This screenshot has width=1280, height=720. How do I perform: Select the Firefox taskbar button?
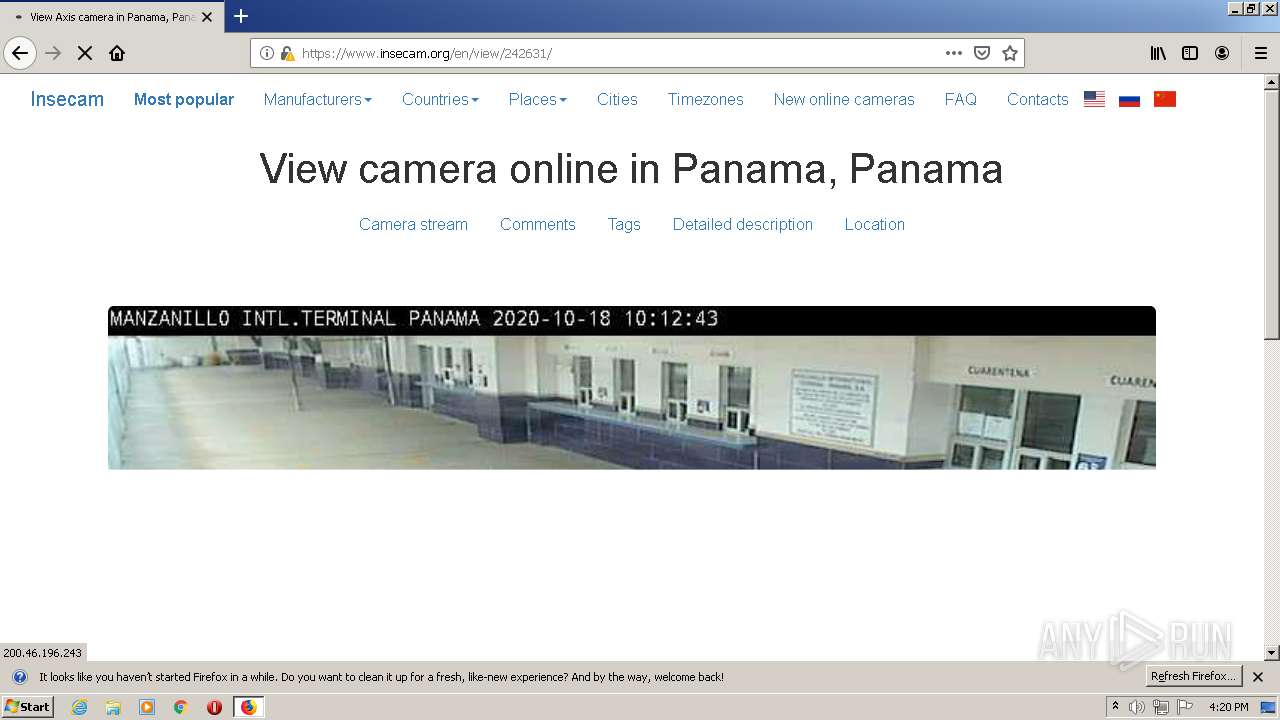click(x=248, y=707)
